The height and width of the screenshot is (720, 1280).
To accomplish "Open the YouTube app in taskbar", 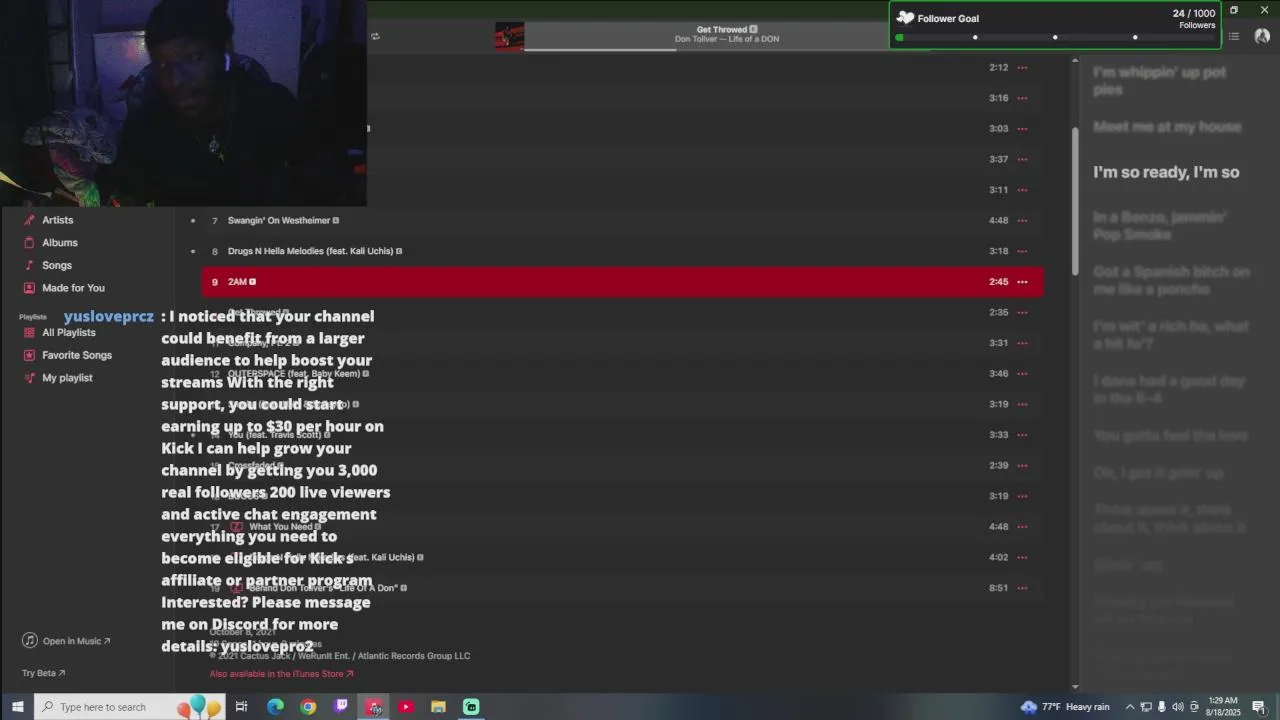I will pyautogui.click(x=406, y=707).
